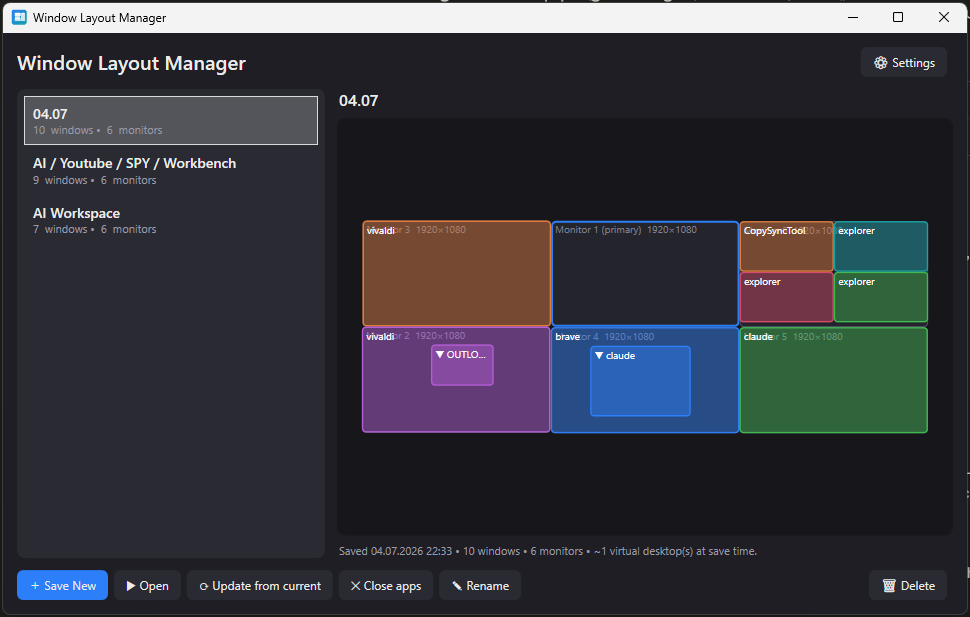Click the empty Monitor 1 (primary) area
This screenshot has height=617, width=970.
(645, 278)
